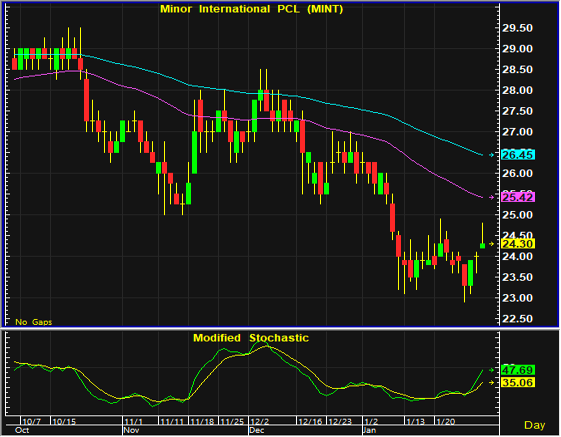Screen dimensions: 561x437
Task: Click the Nov month label on the axis
Action: coord(131,430)
